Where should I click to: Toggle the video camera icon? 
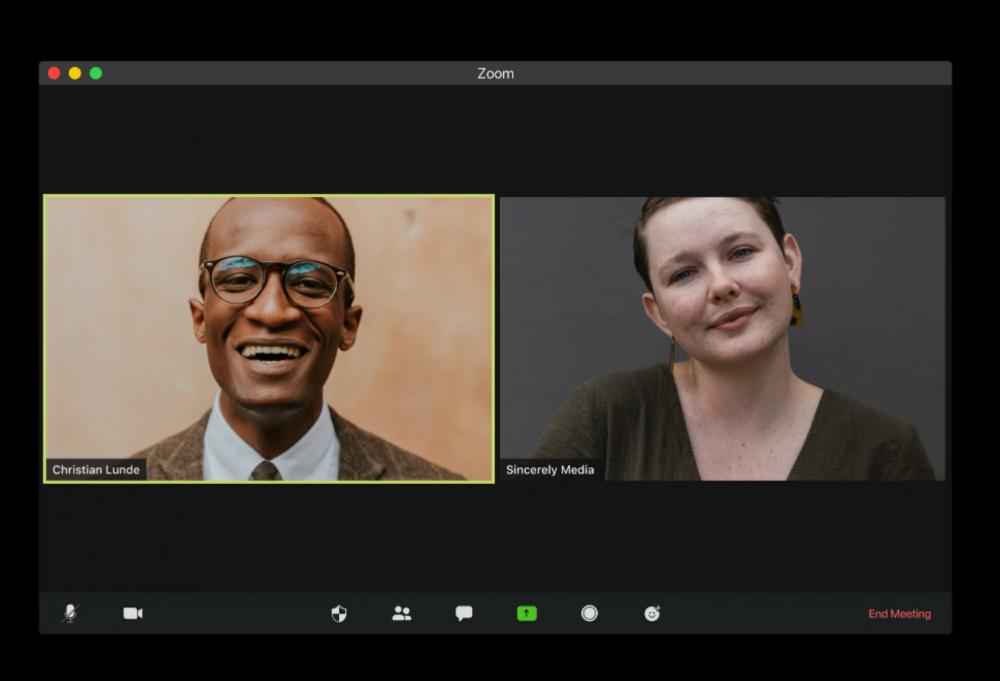click(133, 613)
